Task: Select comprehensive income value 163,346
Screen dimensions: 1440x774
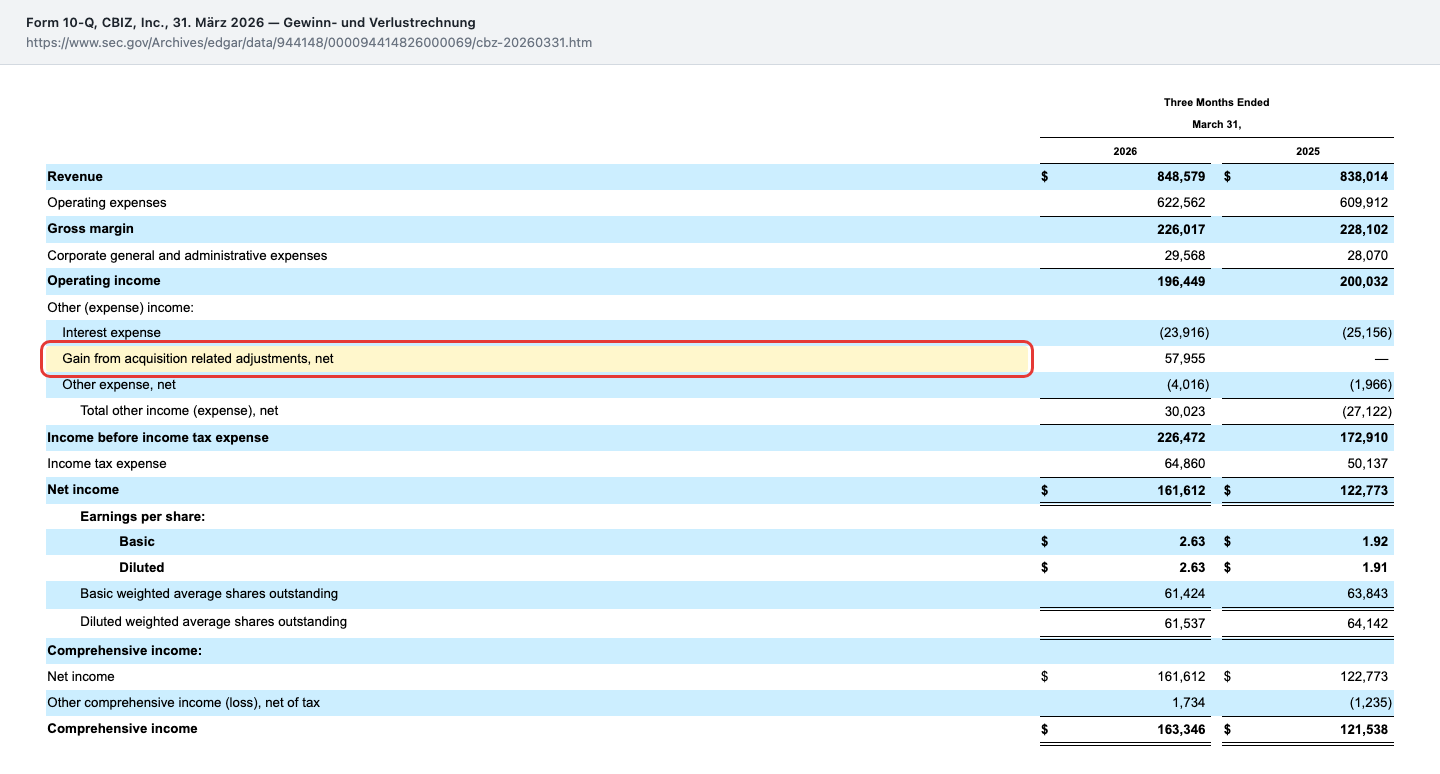Action: coord(1180,729)
